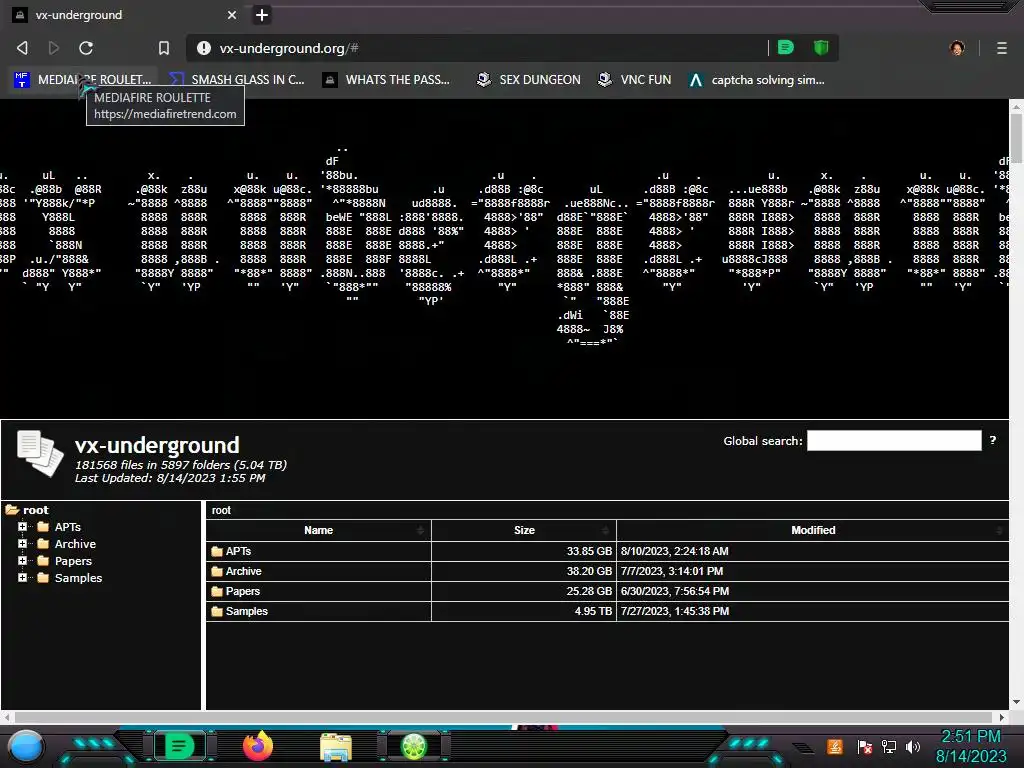Click the scroll down arrow on vertical scrollbar

pyautogui.click(x=1016, y=702)
